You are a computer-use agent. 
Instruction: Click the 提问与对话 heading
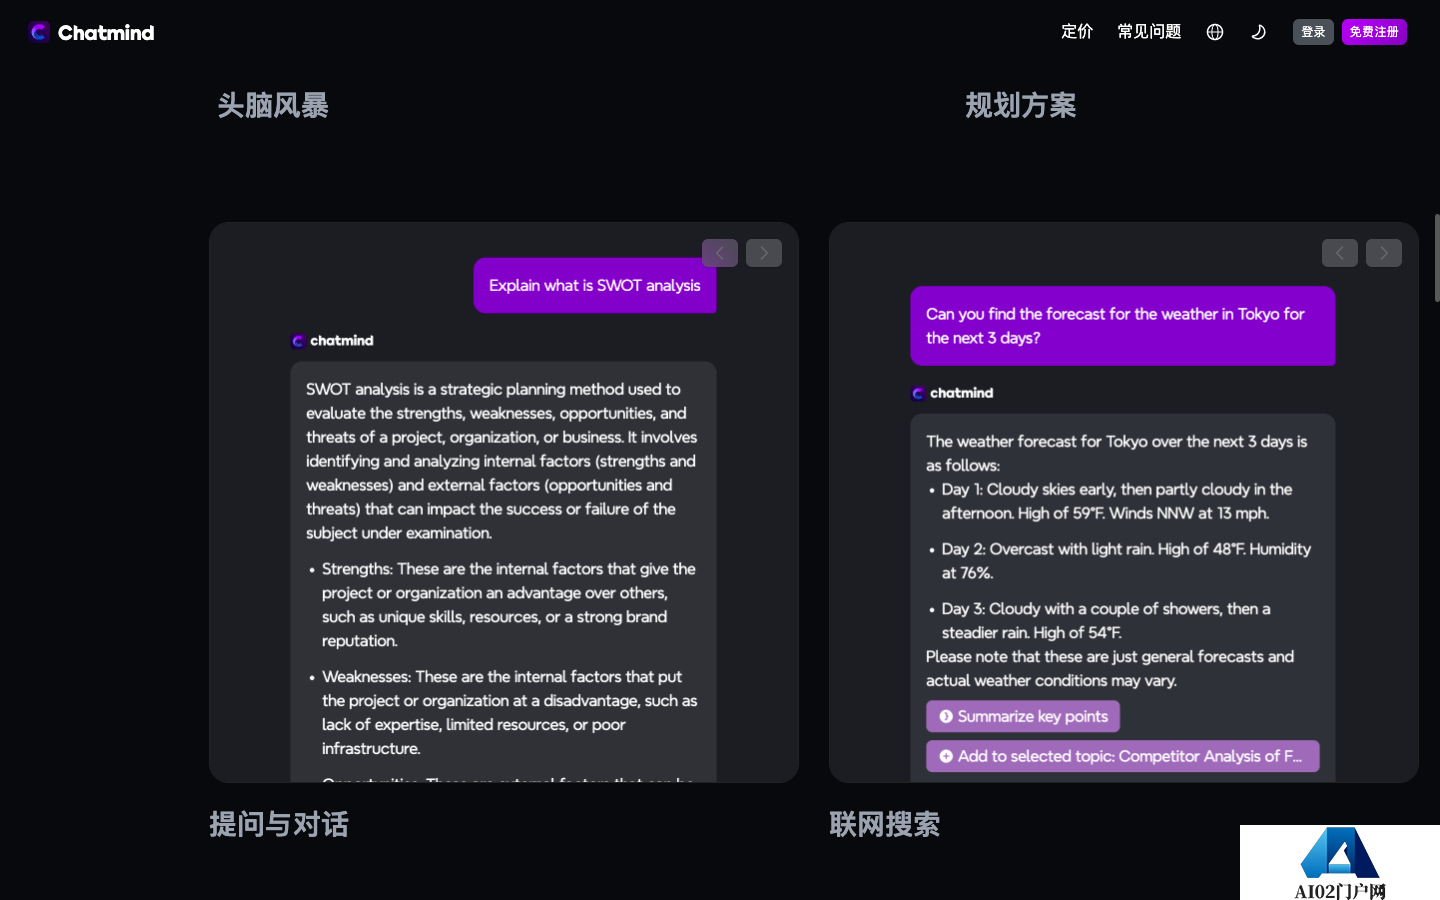279,824
